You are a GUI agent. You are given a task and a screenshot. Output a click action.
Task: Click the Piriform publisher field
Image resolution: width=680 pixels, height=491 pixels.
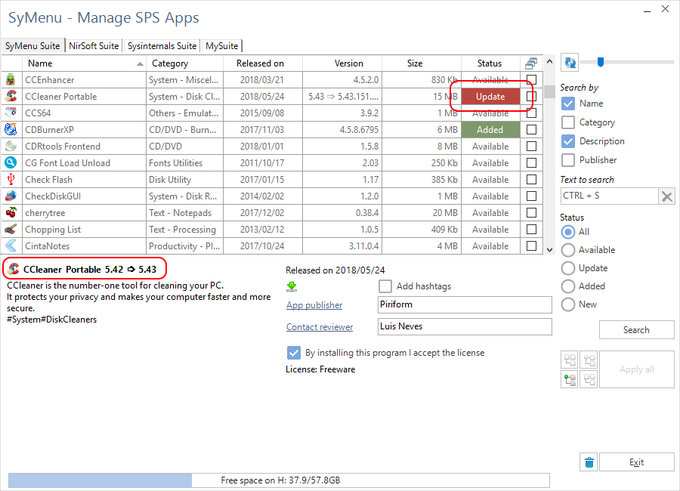465,304
